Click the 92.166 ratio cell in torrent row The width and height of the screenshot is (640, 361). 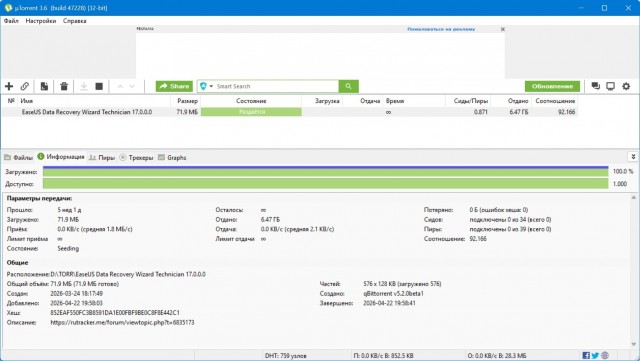(x=567, y=112)
